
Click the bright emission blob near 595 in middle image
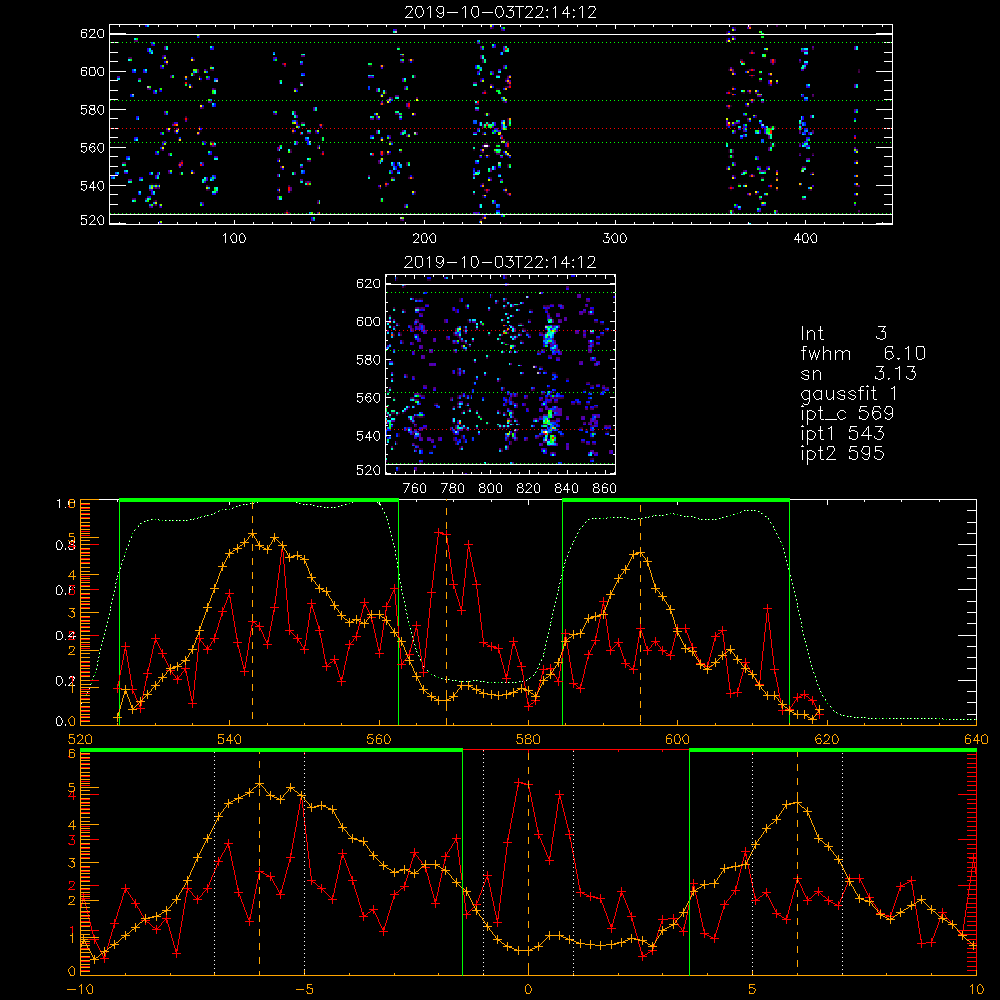point(550,334)
